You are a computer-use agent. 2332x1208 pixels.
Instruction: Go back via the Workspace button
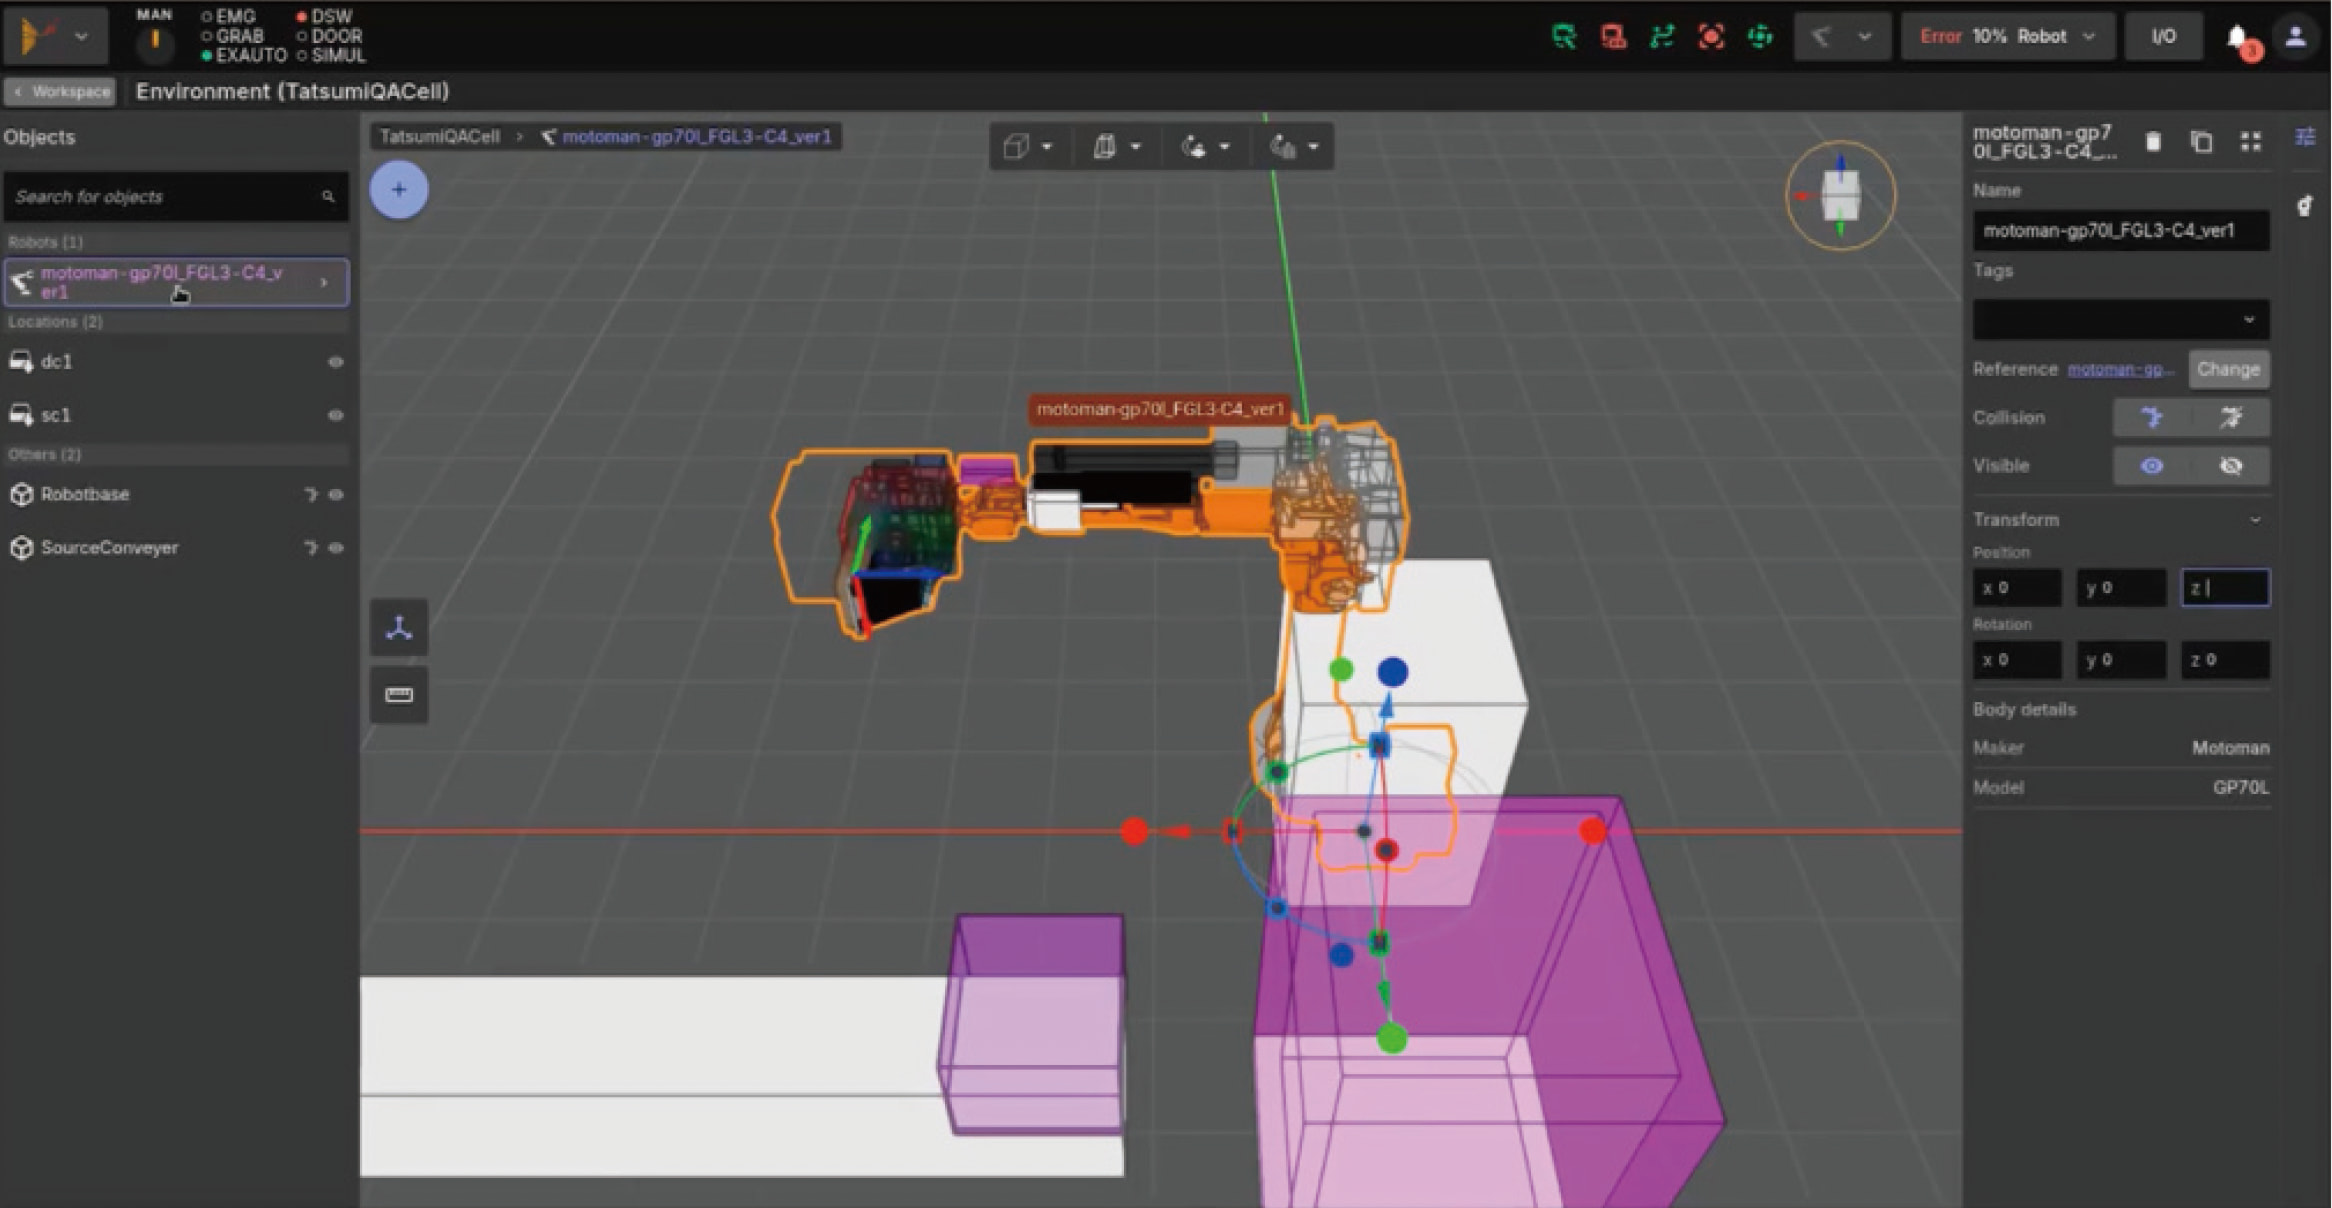click(60, 92)
